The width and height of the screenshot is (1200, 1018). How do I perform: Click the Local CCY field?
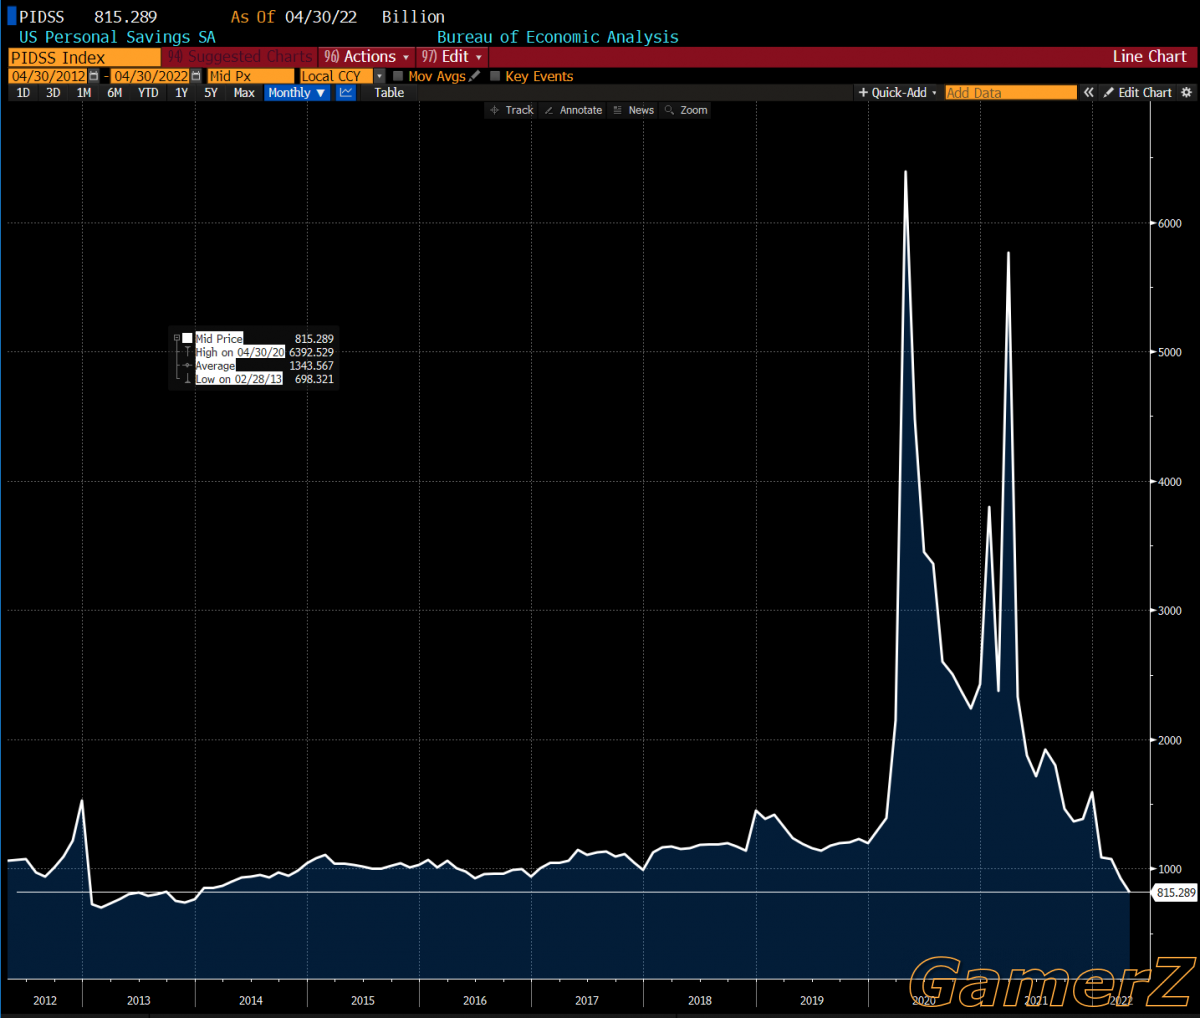point(337,76)
